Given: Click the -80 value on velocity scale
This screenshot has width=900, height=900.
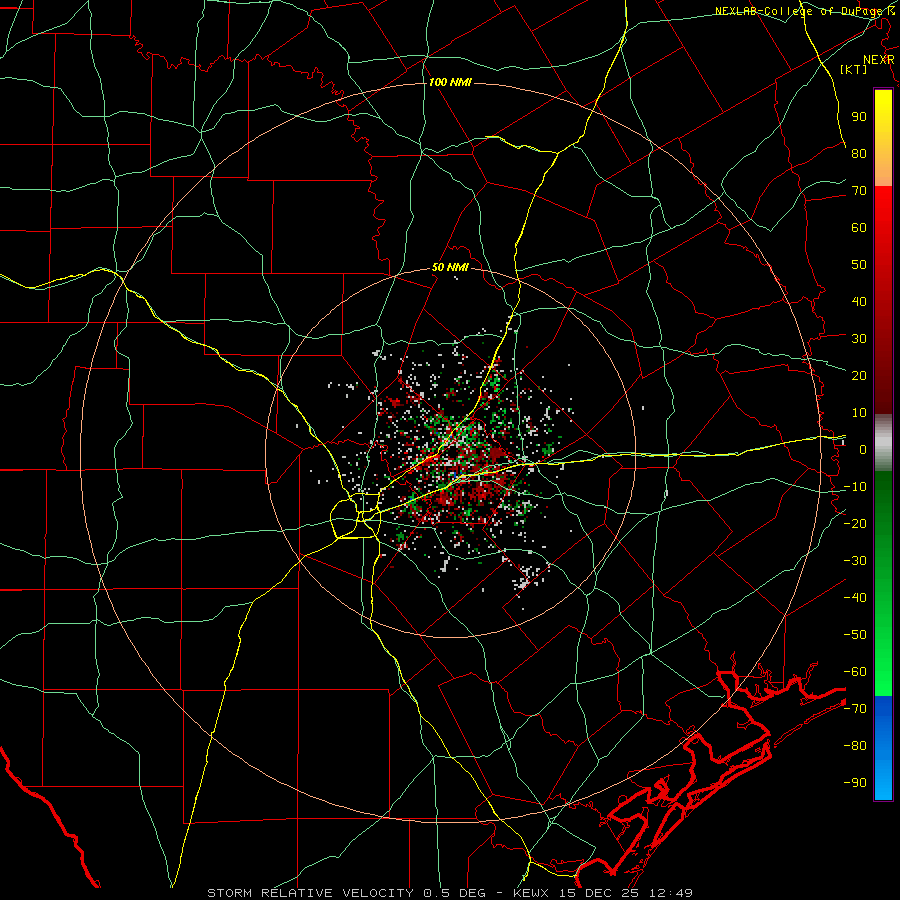Looking at the screenshot, I should [x=855, y=746].
